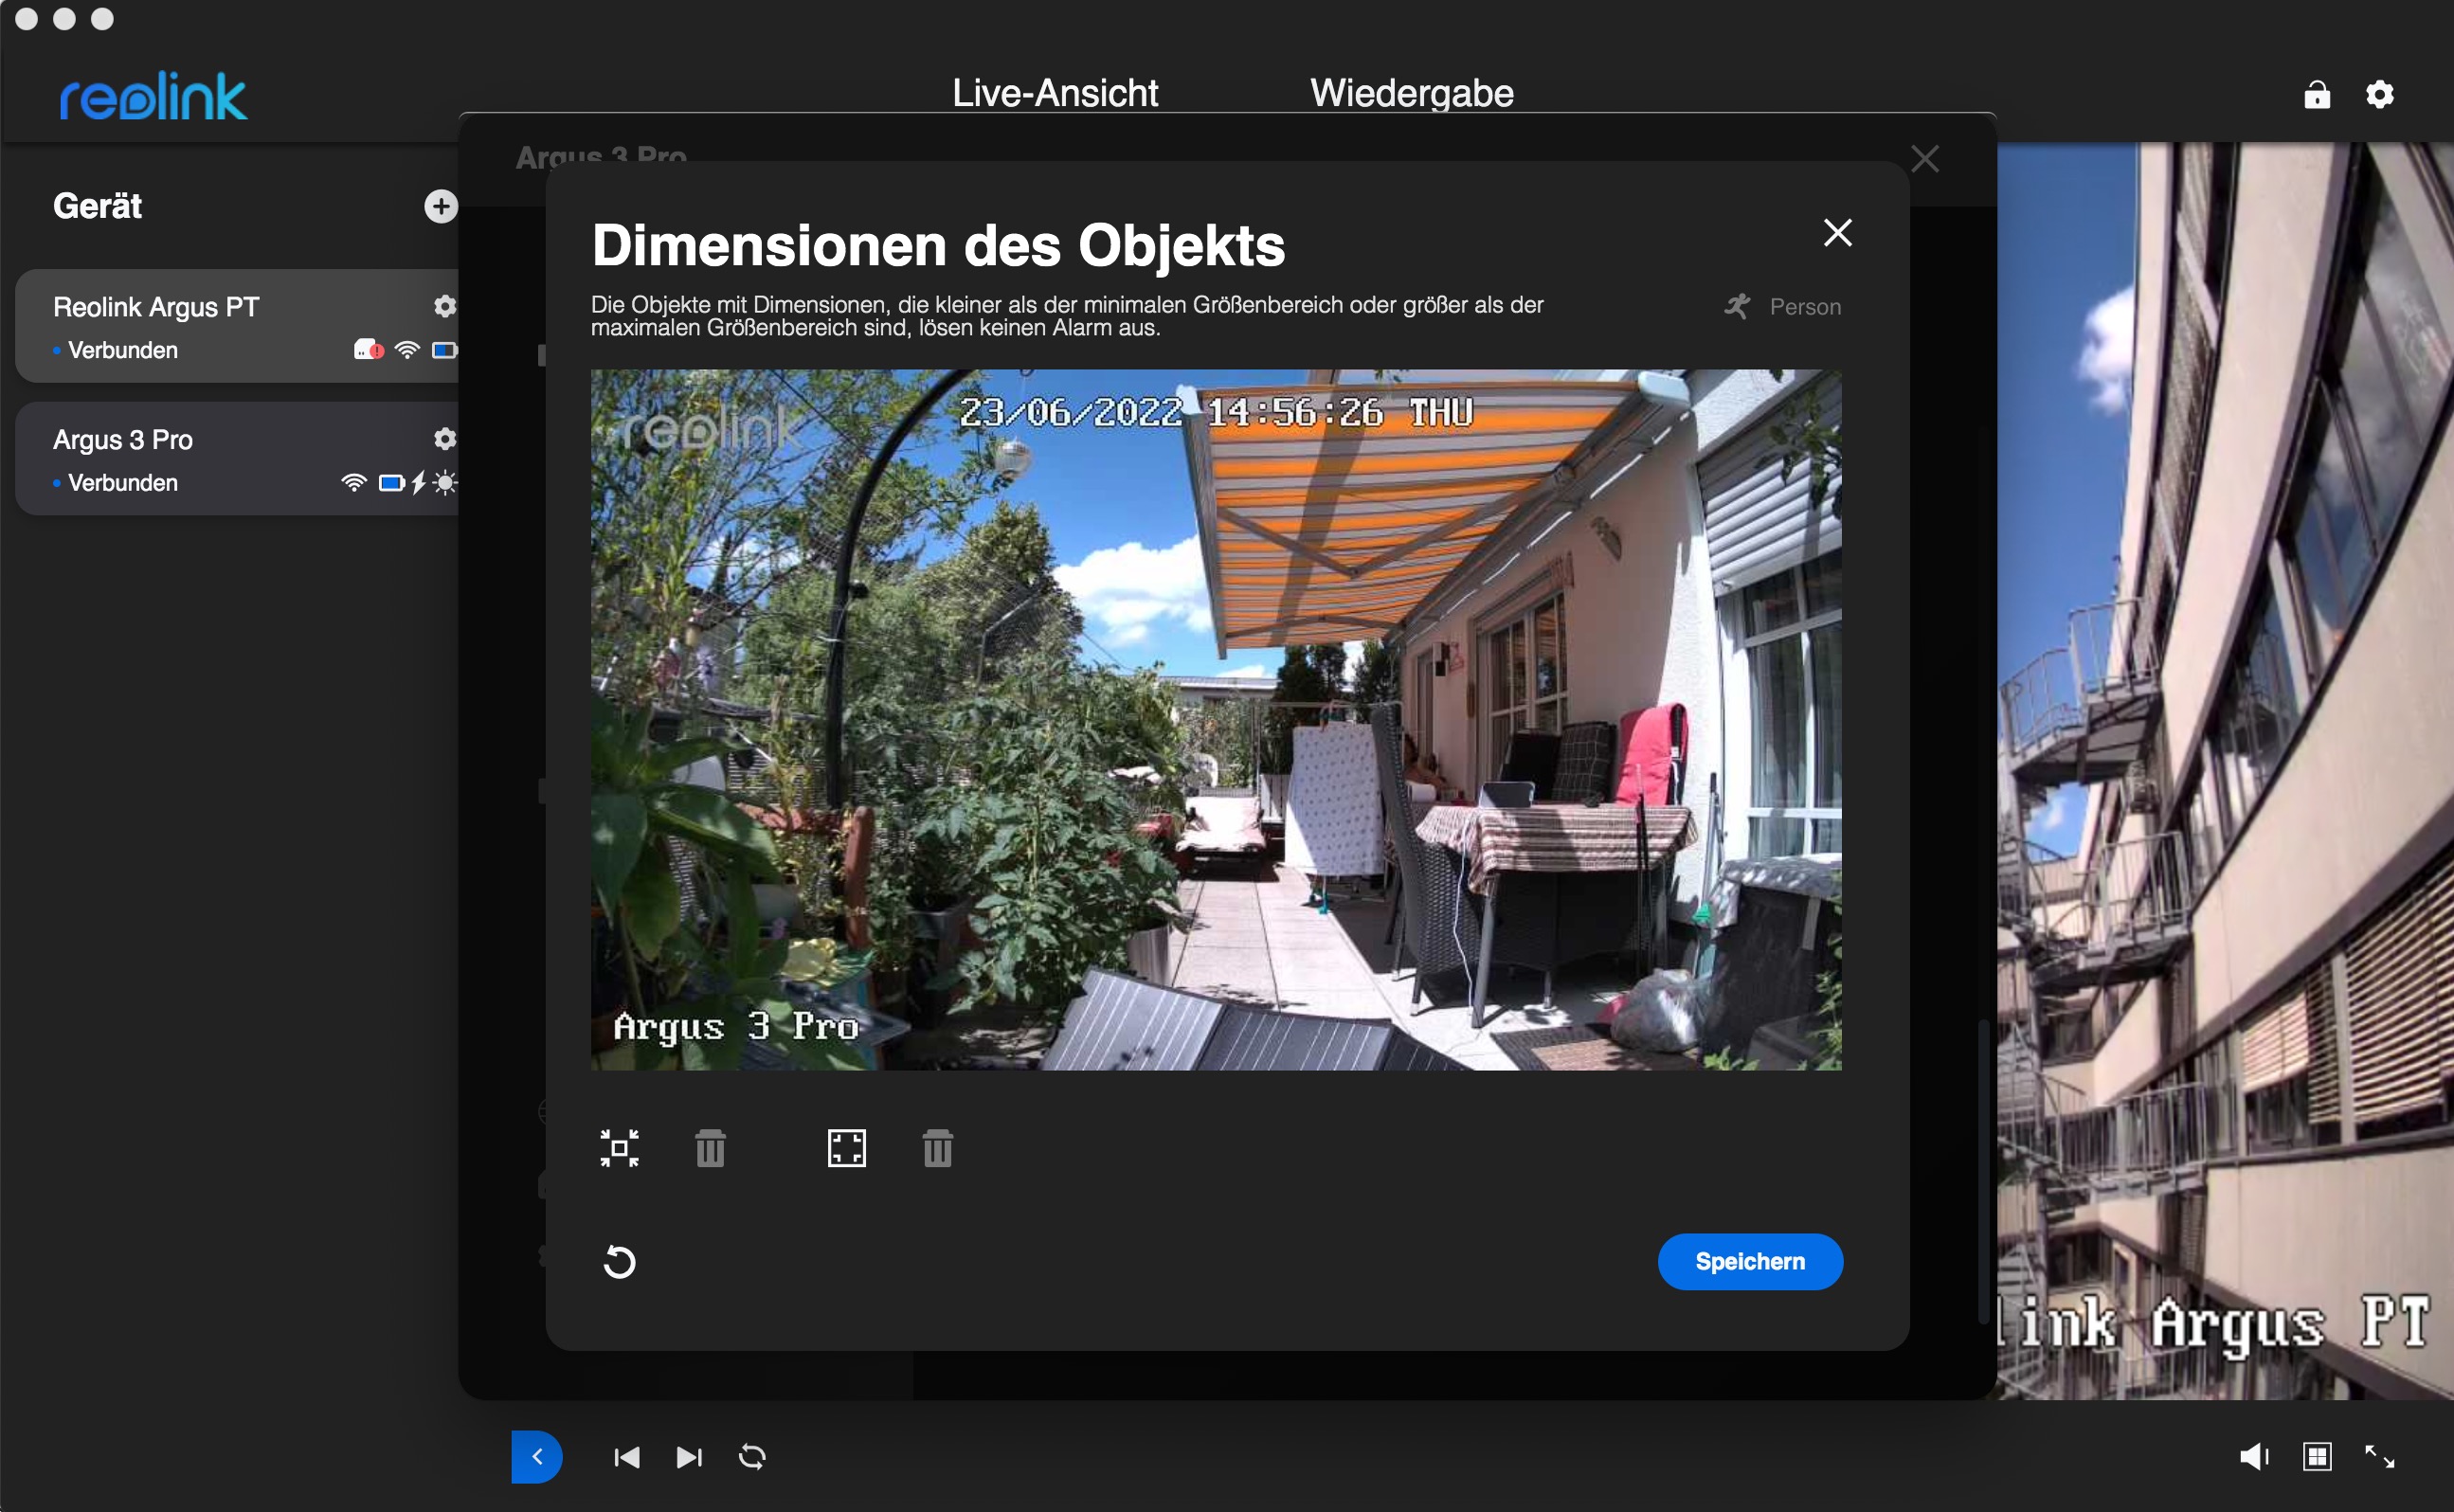Reset object dimensions with undo arrow
The image size is (2454, 1512).
click(x=619, y=1262)
